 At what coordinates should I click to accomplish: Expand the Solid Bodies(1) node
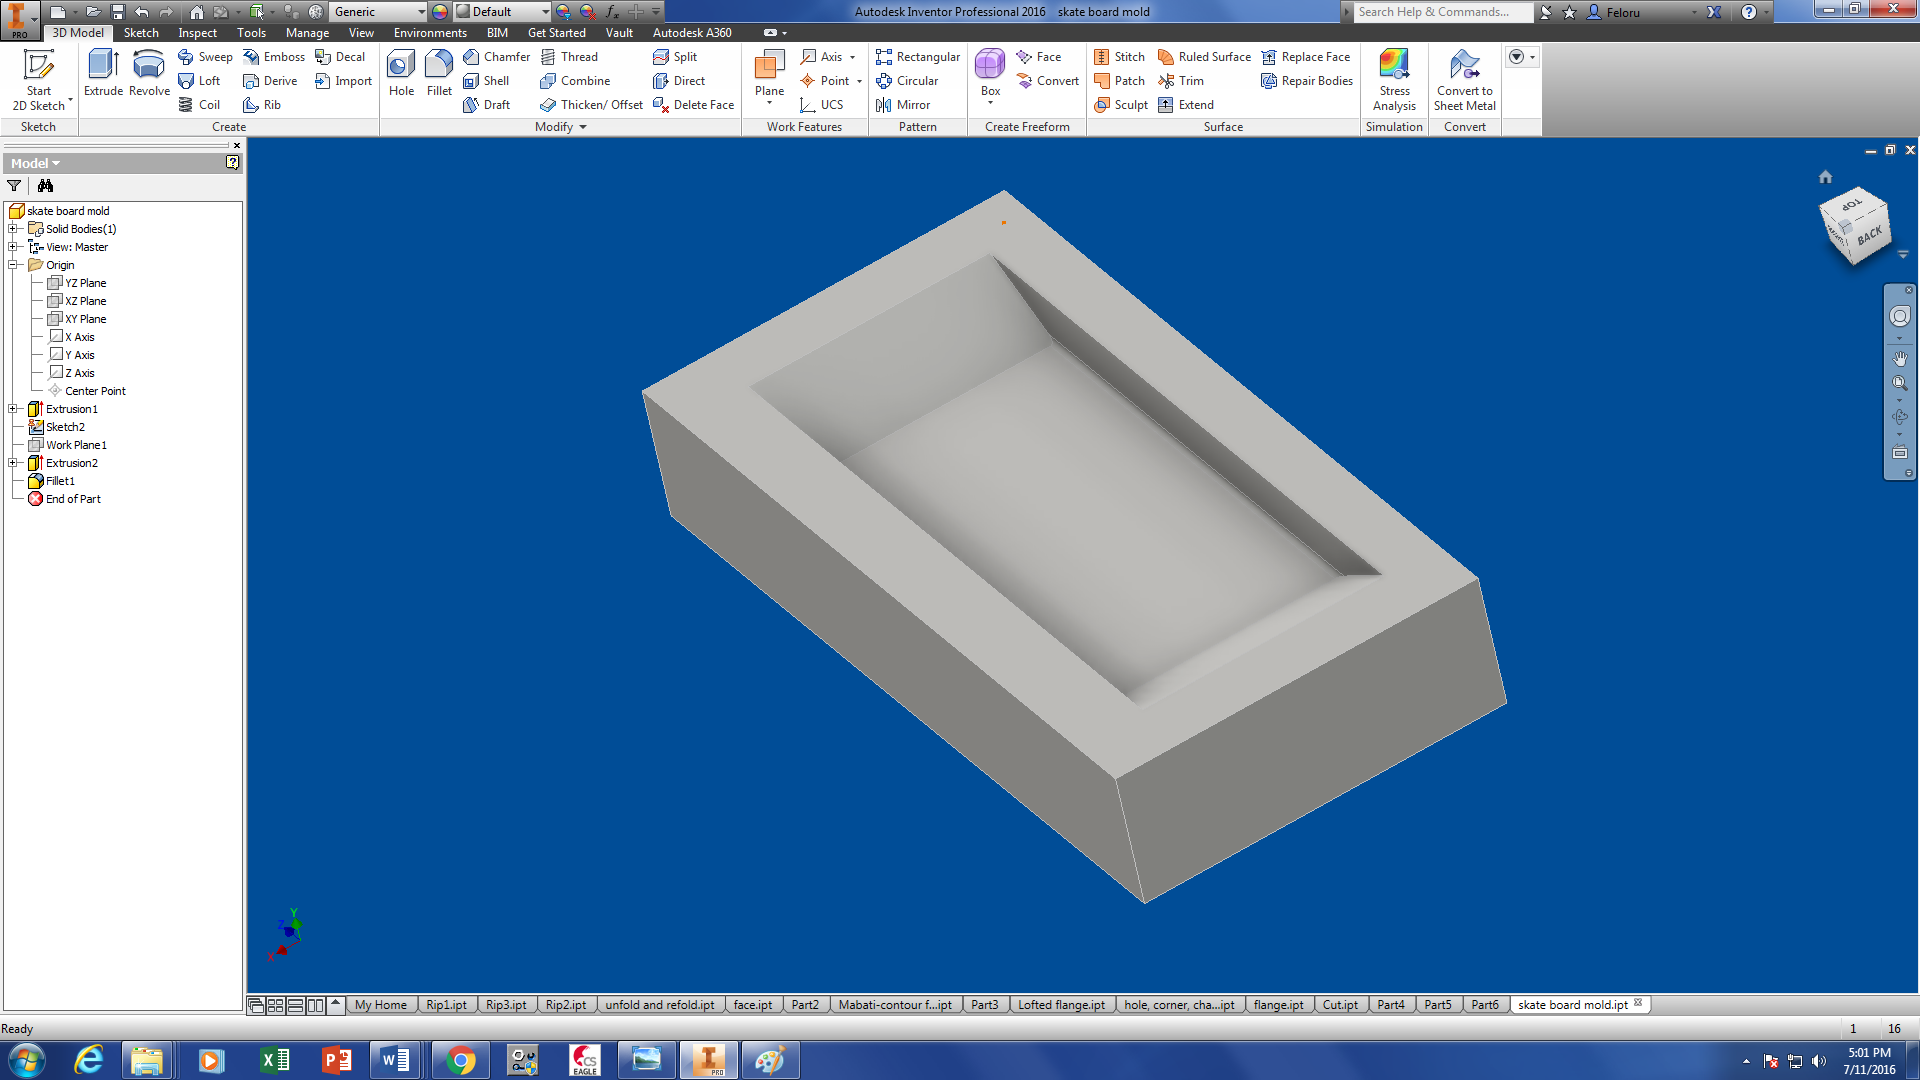click(x=13, y=229)
